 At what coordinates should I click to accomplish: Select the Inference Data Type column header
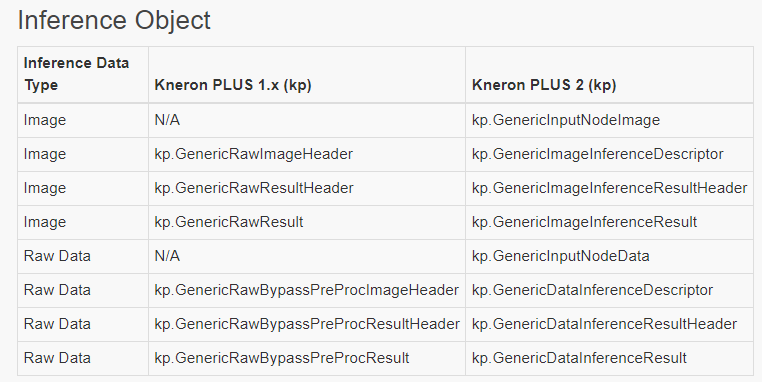click(x=76, y=74)
